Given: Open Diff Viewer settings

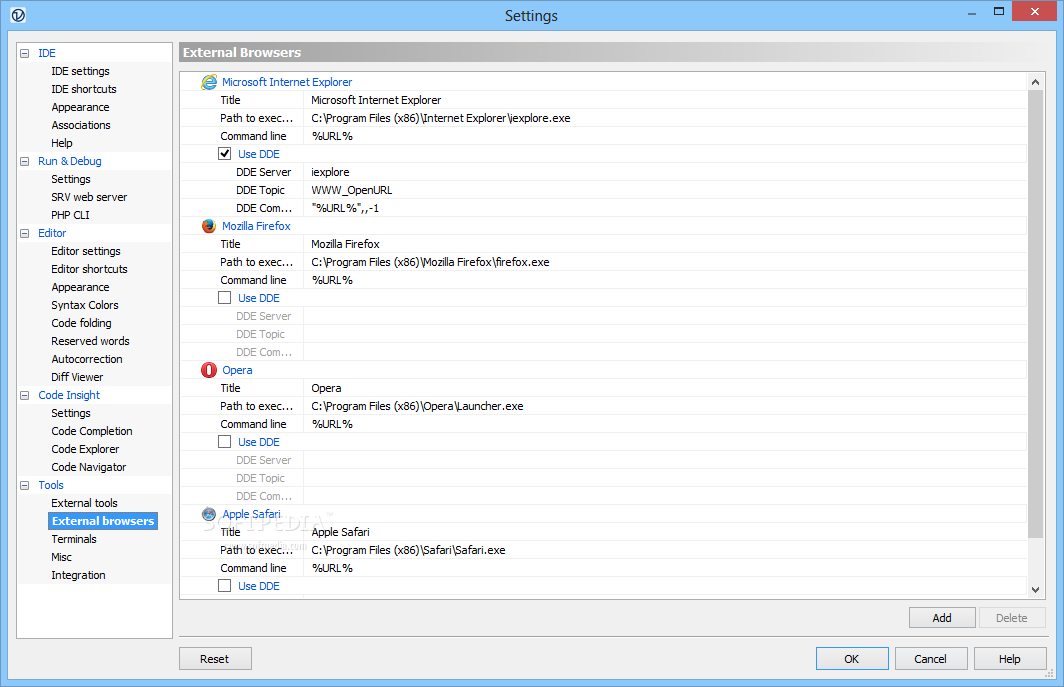Looking at the screenshot, I should 77,377.
